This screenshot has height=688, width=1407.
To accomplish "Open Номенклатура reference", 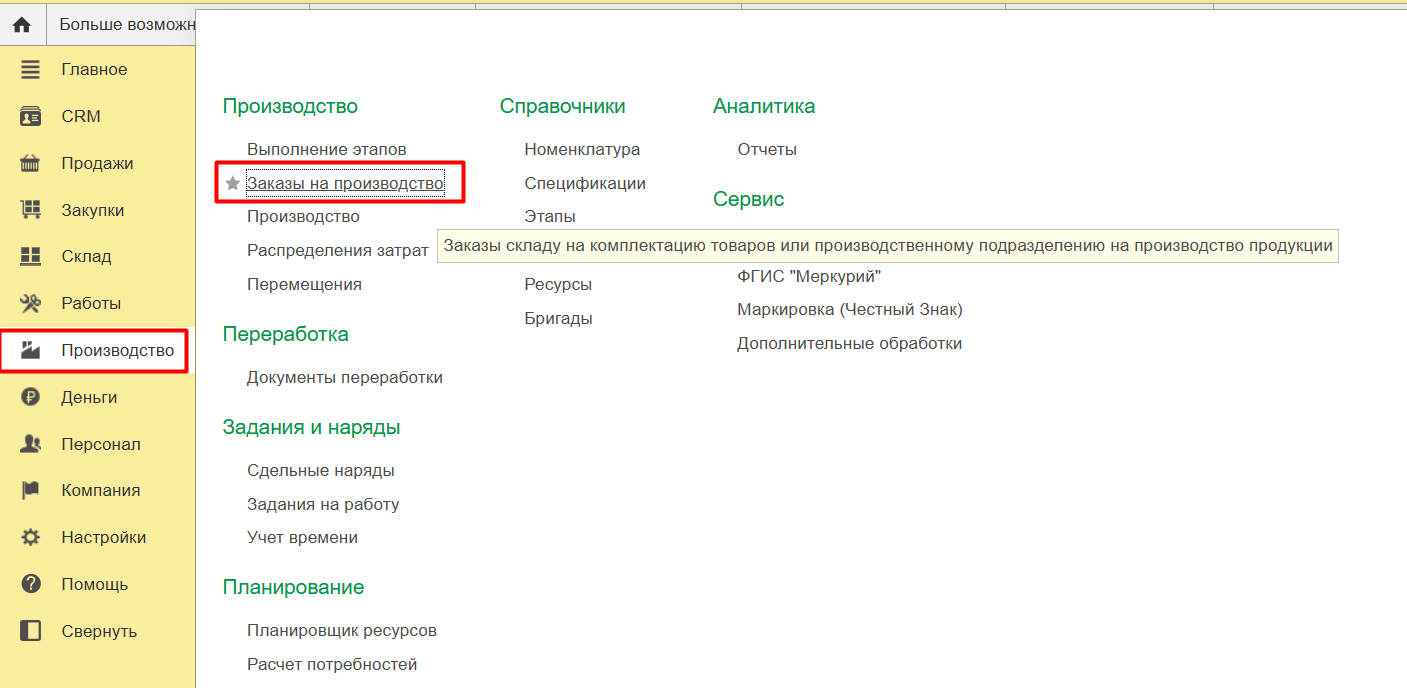I will (582, 149).
